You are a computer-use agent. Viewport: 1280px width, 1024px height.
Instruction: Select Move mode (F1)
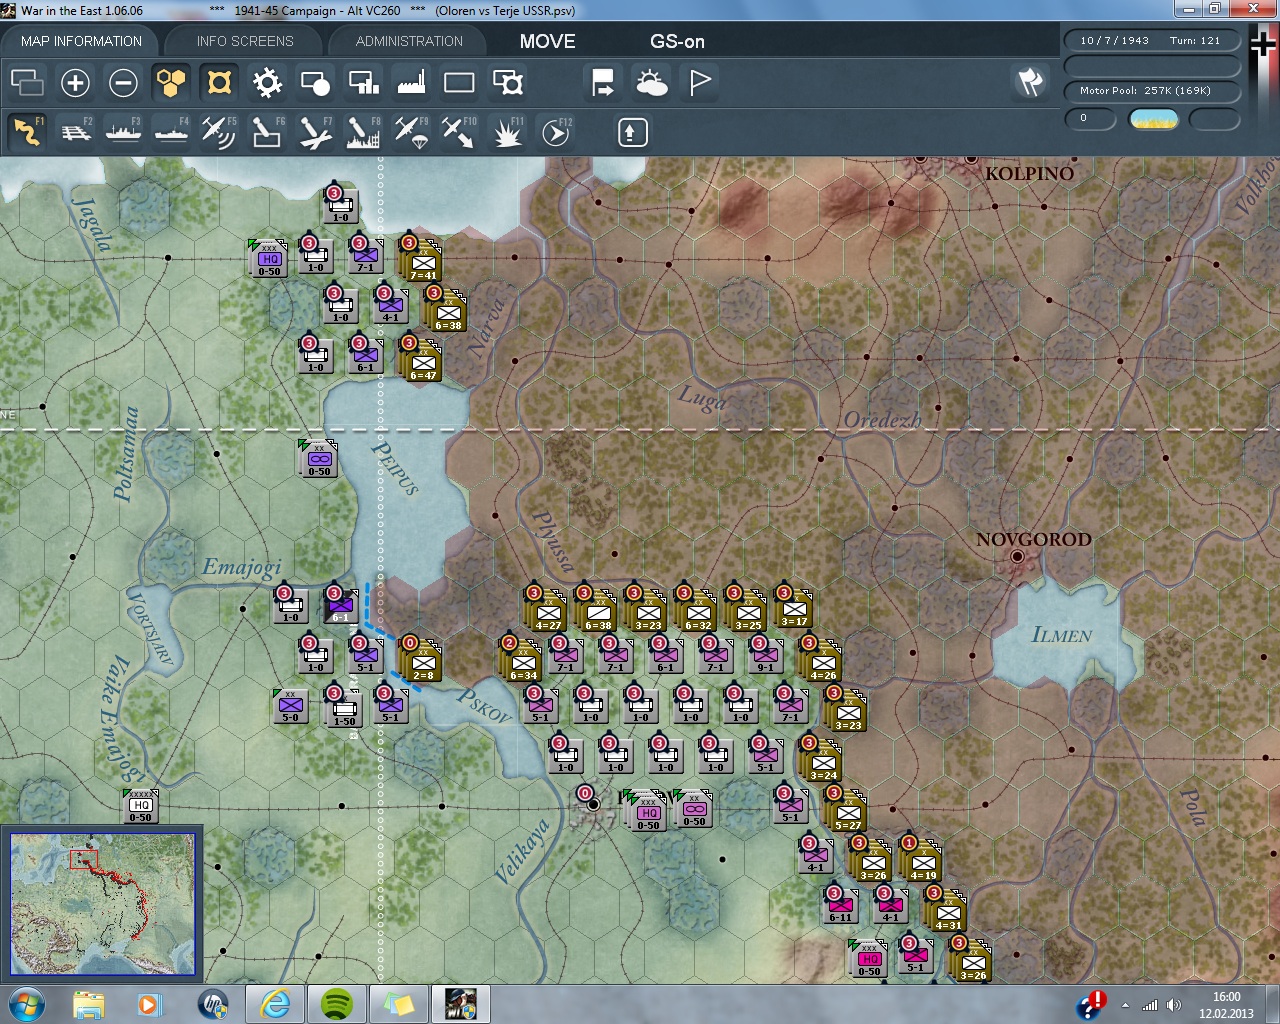click(x=28, y=132)
